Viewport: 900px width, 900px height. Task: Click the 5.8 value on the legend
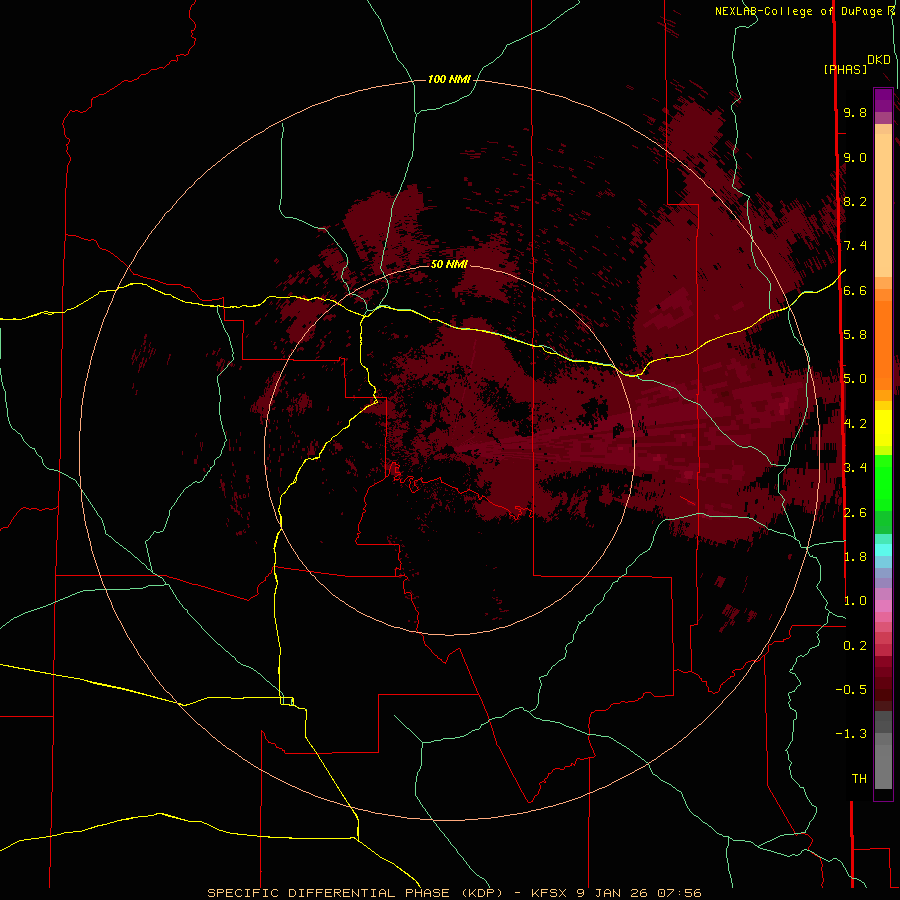[x=855, y=335]
